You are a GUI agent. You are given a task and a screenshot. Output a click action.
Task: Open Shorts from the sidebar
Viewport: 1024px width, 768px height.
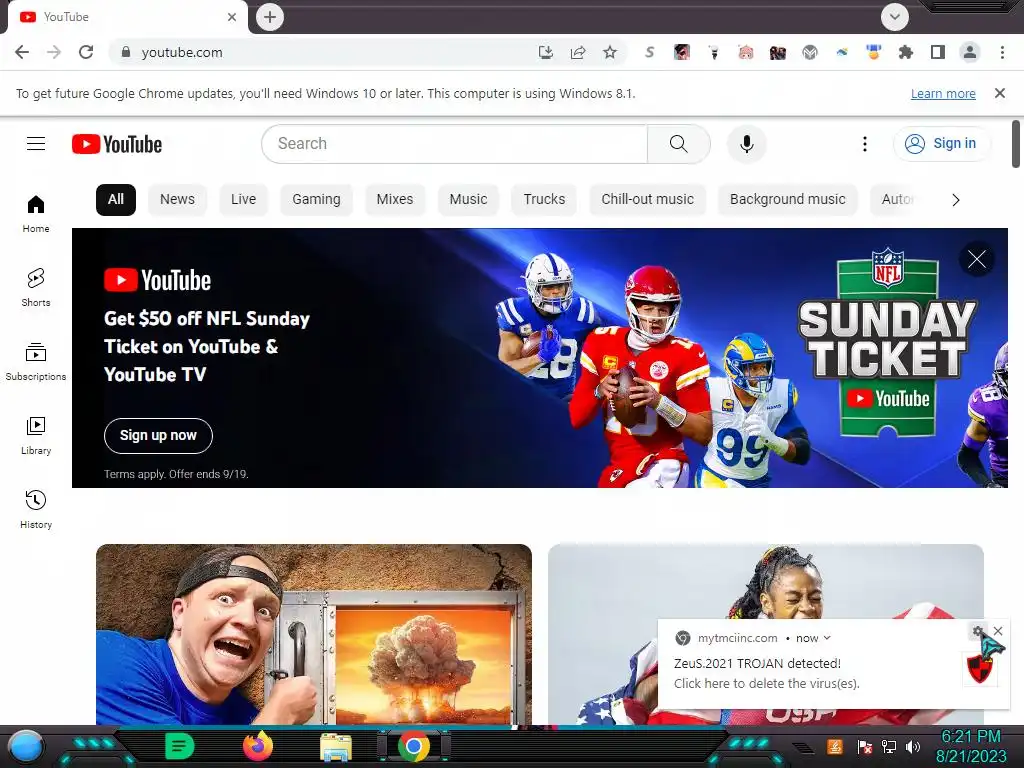[36, 287]
